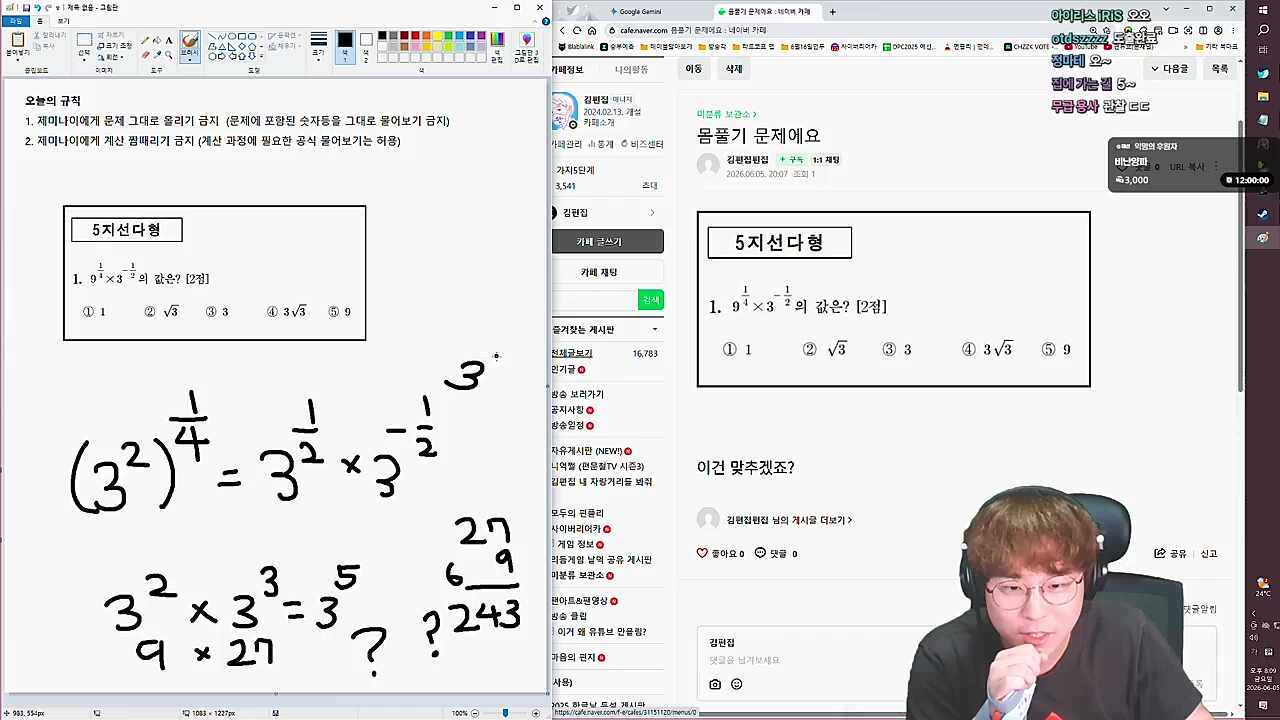The width and height of the screenshot is (1280, 720).
Task: Click the photo attach icon in comment box
Action: 715,684
